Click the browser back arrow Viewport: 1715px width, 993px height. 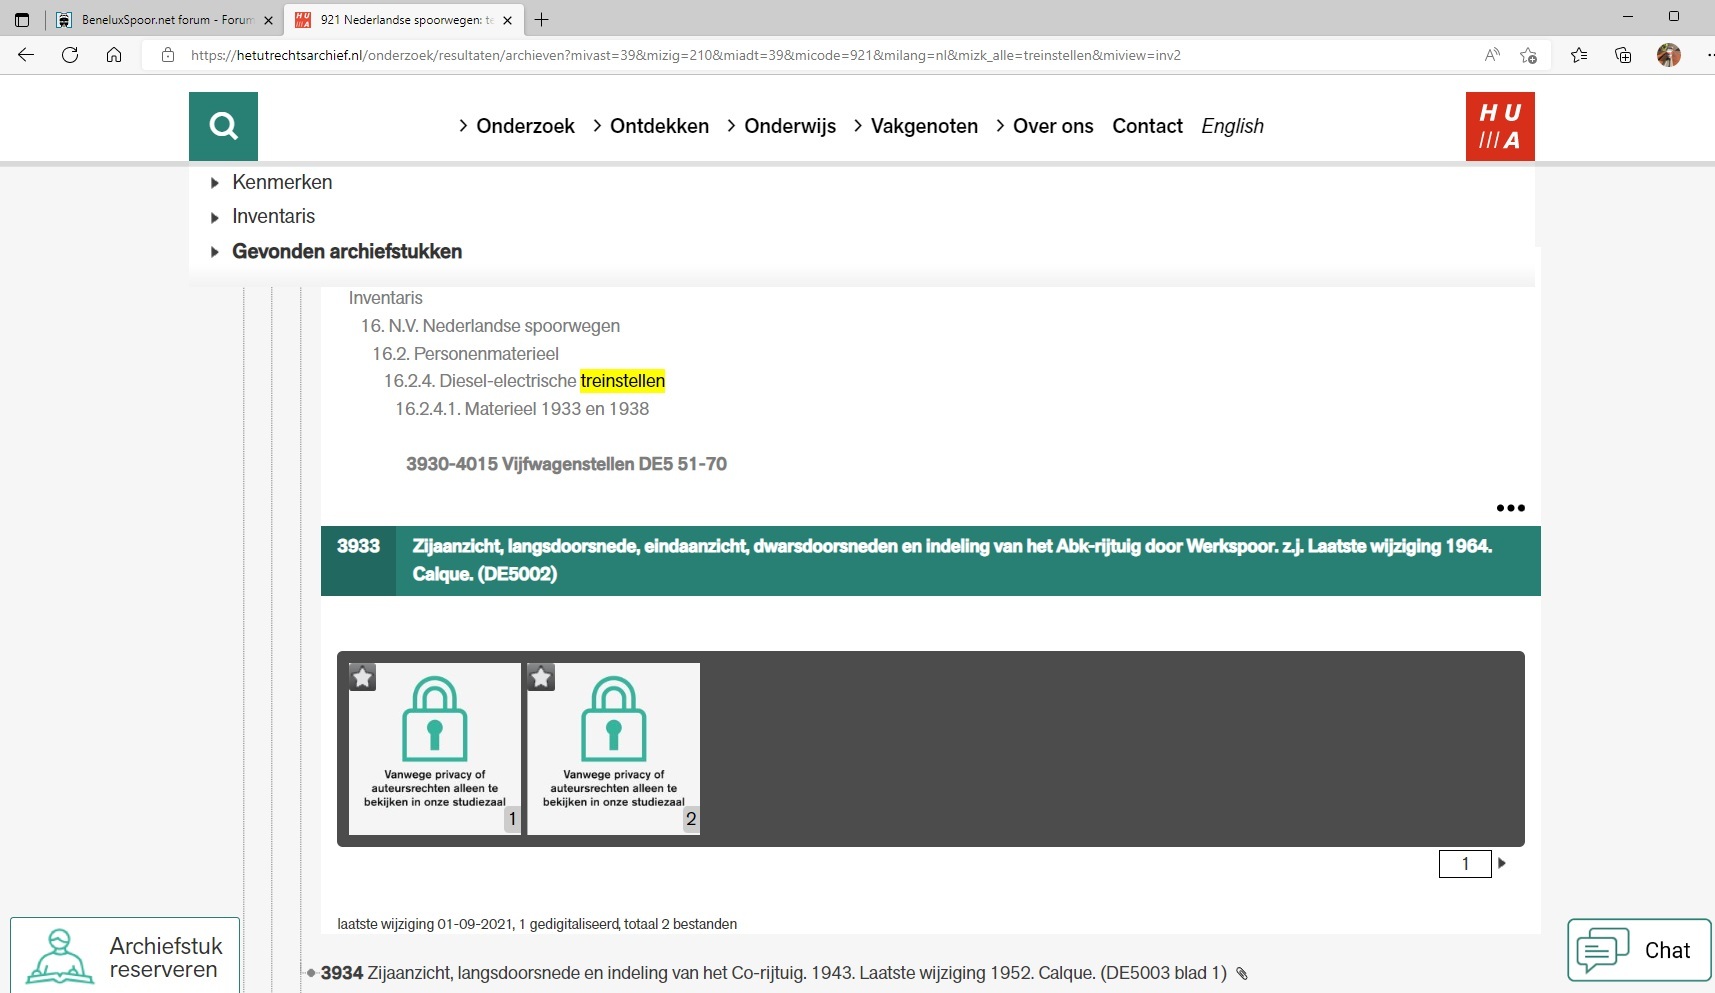pyautogui.click(x=26, y=55)
